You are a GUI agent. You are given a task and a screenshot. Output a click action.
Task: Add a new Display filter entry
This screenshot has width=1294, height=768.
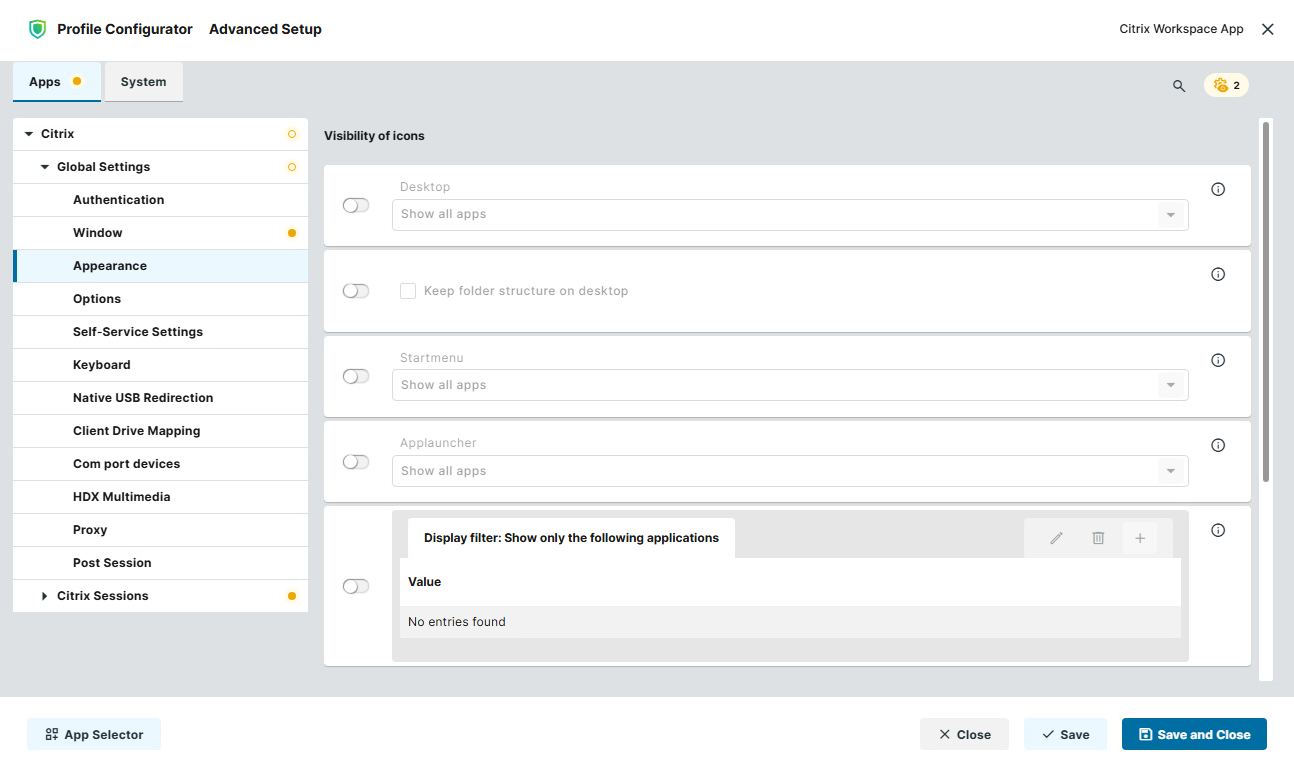click(x=1140, y=538)
